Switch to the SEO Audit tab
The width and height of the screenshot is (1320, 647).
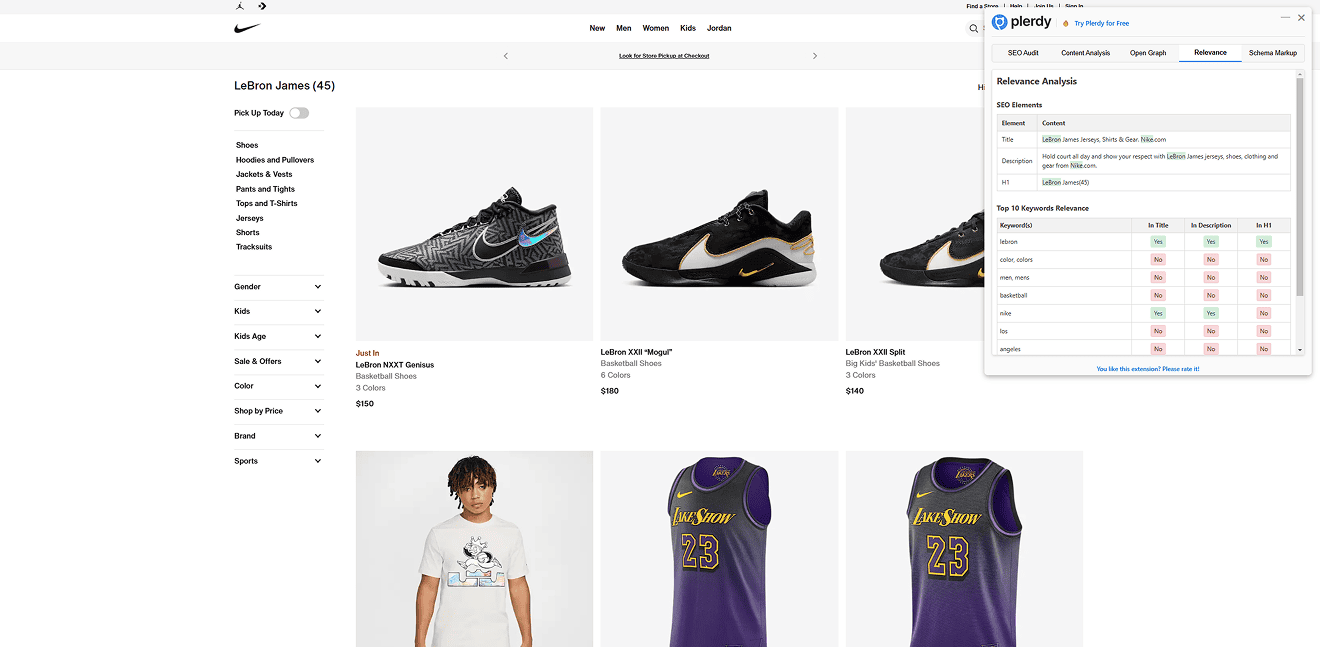tap(1023, 53)
